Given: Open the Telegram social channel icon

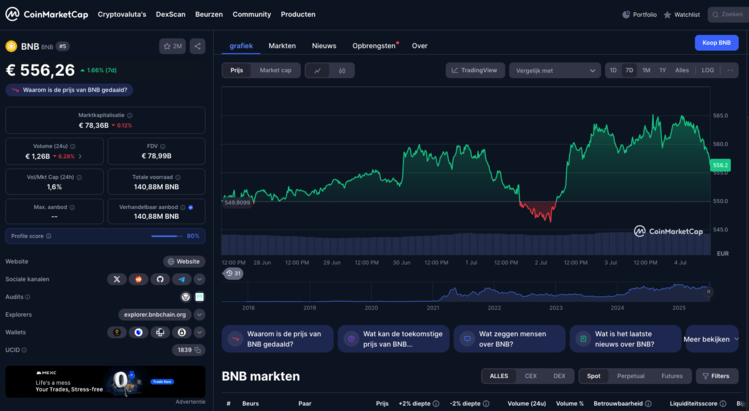Looking at the screenshot, I should (x=182, y=279).
